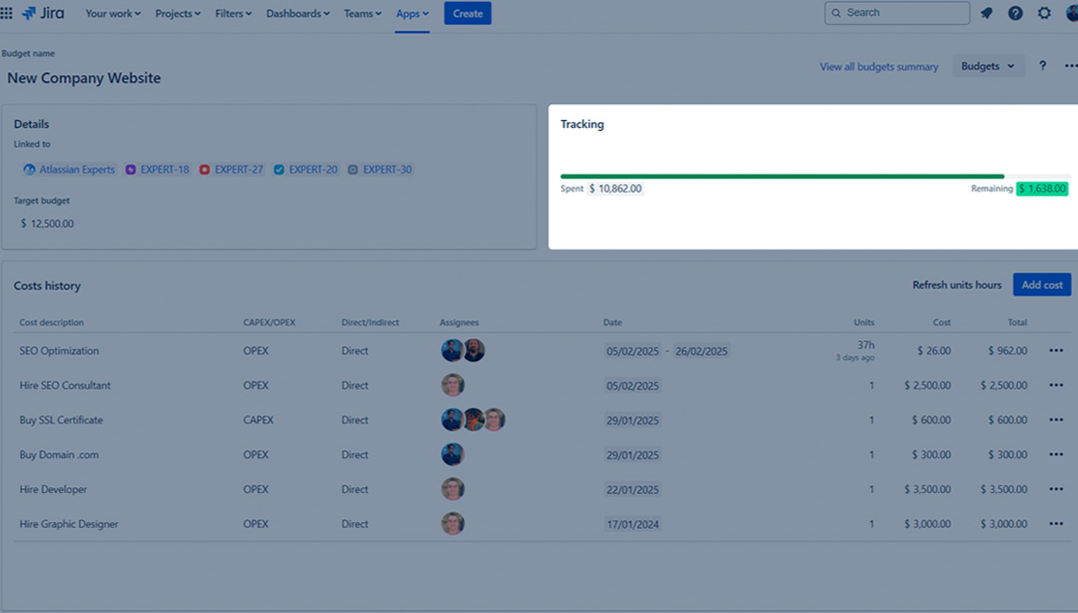Click the $ 962.00 total value
Screen dimensions: 1078x613
click(1008, 350)
